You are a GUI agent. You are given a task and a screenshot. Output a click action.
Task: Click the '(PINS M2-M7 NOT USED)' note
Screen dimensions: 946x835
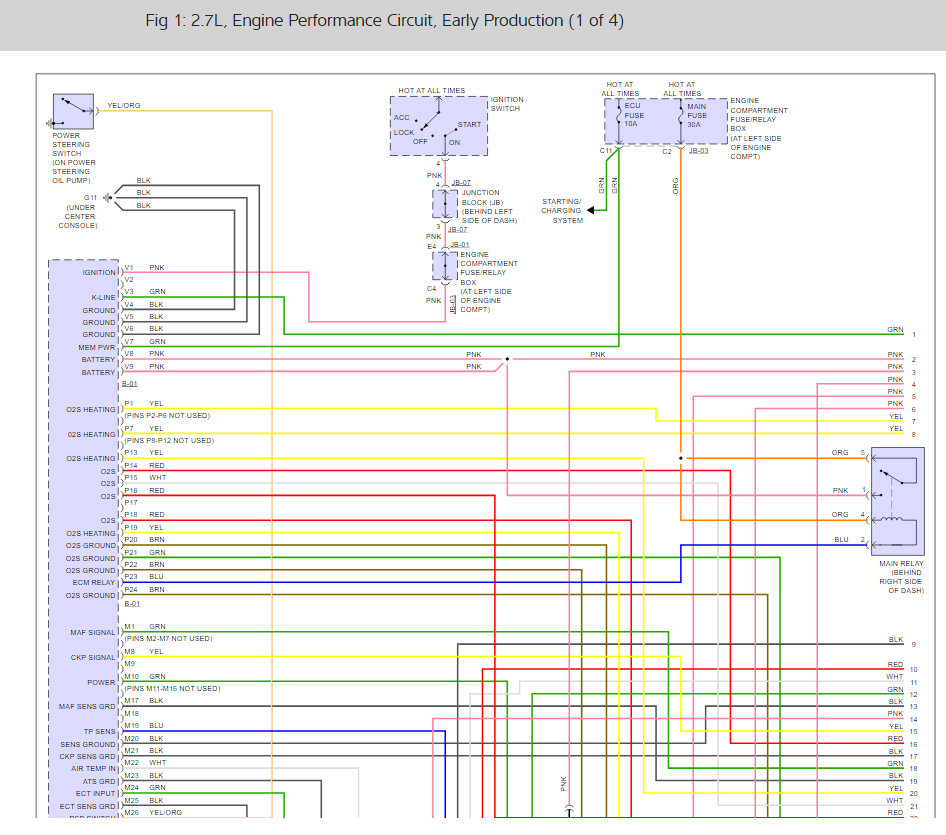coord(168,638)
